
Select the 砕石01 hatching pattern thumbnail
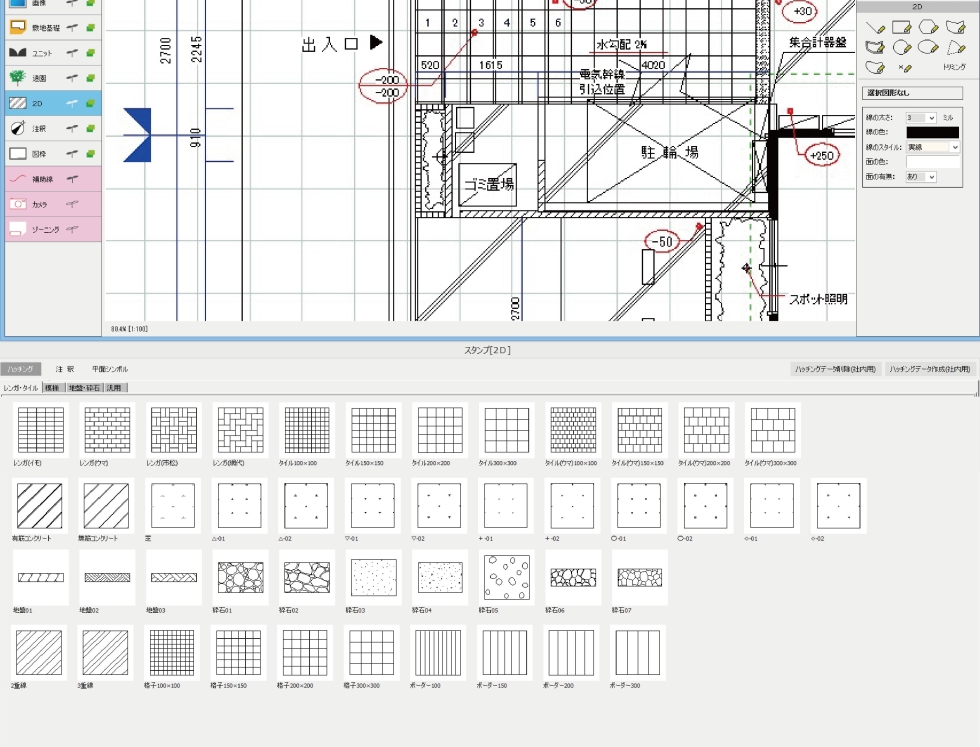pyautogui.click(x=240, y=577)
